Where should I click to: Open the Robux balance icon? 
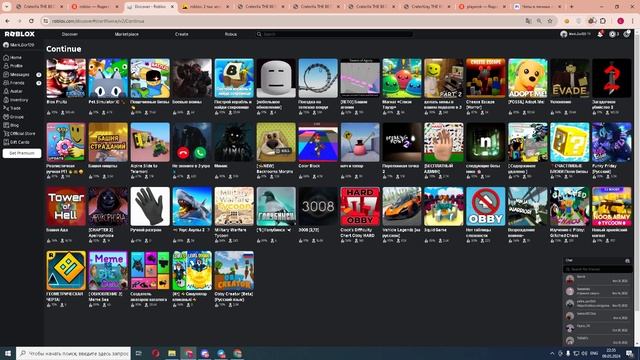tap(612, 34)
